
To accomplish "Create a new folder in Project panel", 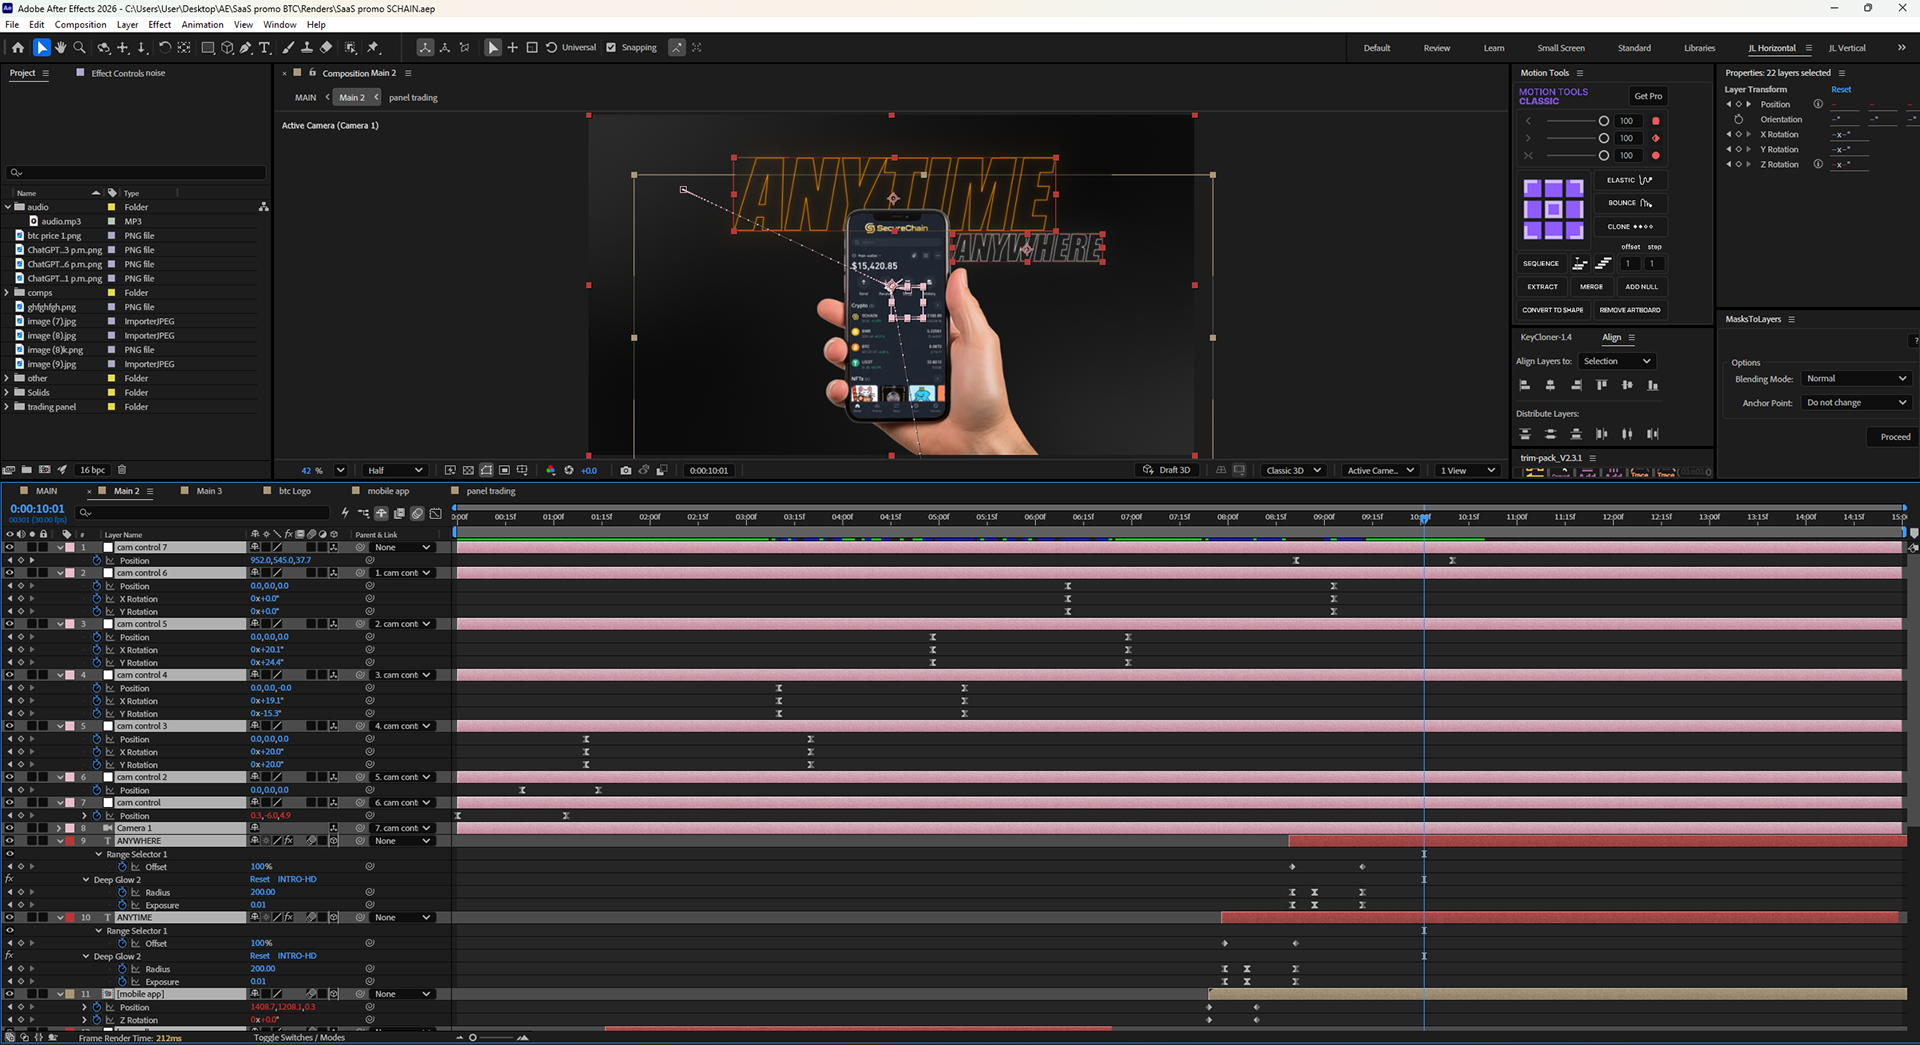I will (x=27, y=470).
